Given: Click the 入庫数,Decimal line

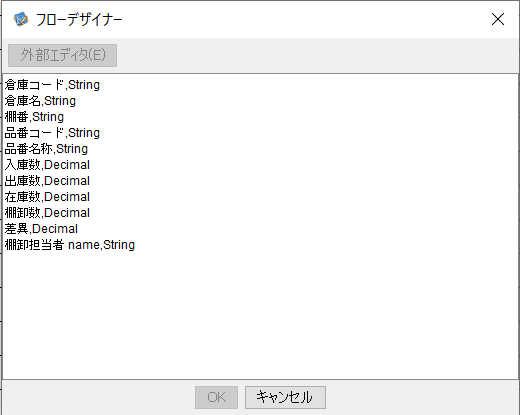Looking at the screenshot, I should (x=47, y=165).
